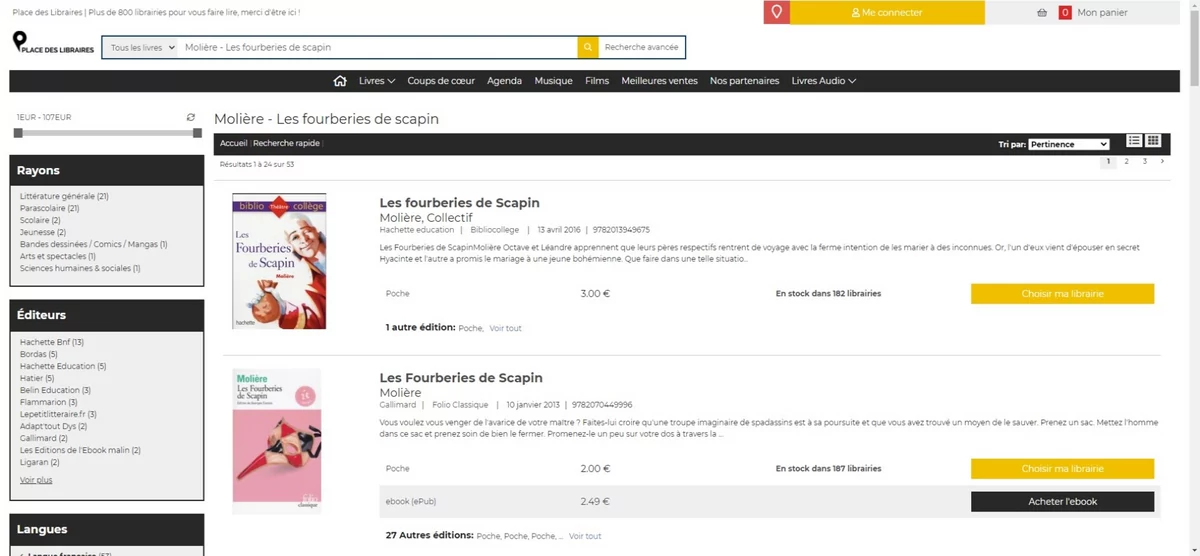1200x556 pixels.
Task: Filter by Parascolaire (21)
Action: tap(49, 208)
